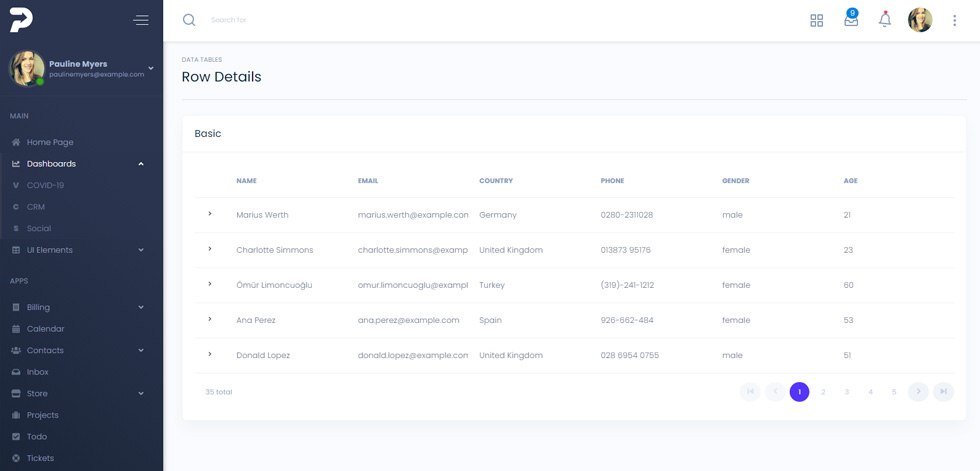Sort by the EMAIL column header
This screenshot has width=980, height=471.
pyautogui.click(x=368, y=181)
